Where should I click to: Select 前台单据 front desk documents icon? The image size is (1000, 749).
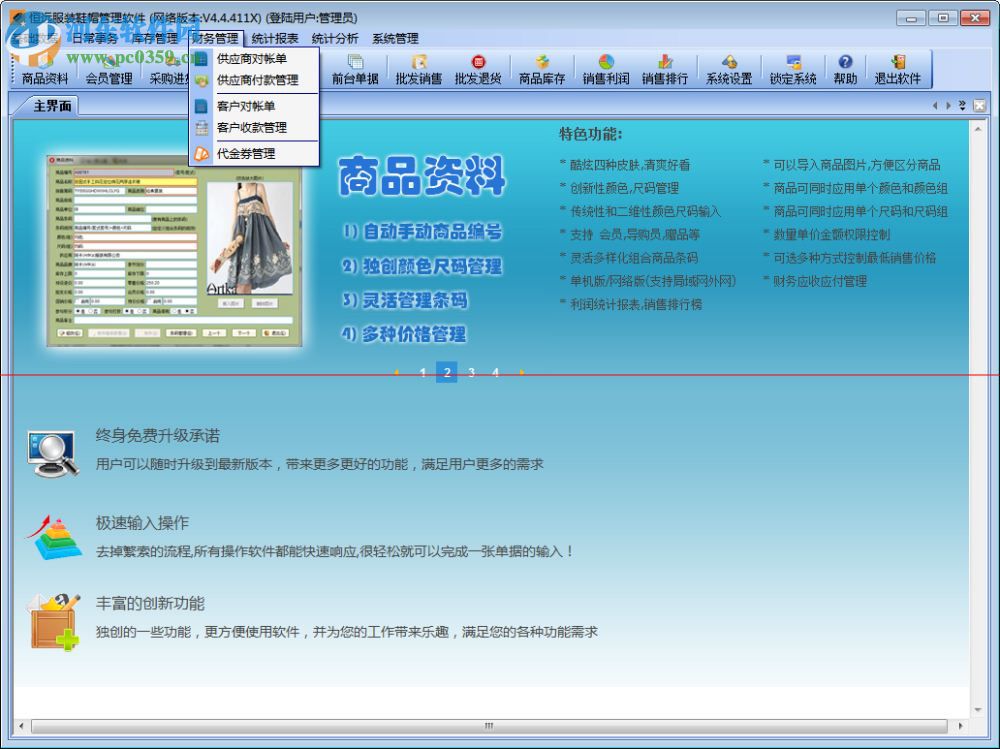tap(356, 72)
